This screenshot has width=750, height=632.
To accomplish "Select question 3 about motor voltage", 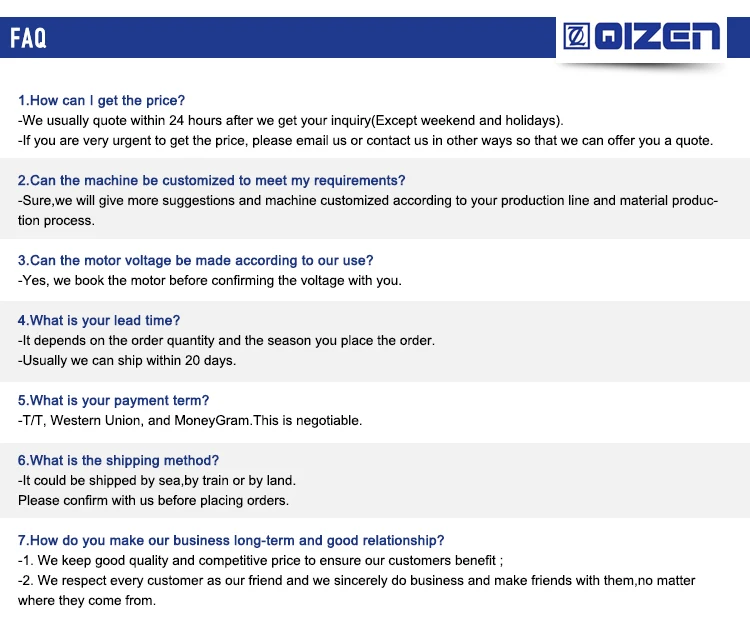I will (x=196, y=261).
